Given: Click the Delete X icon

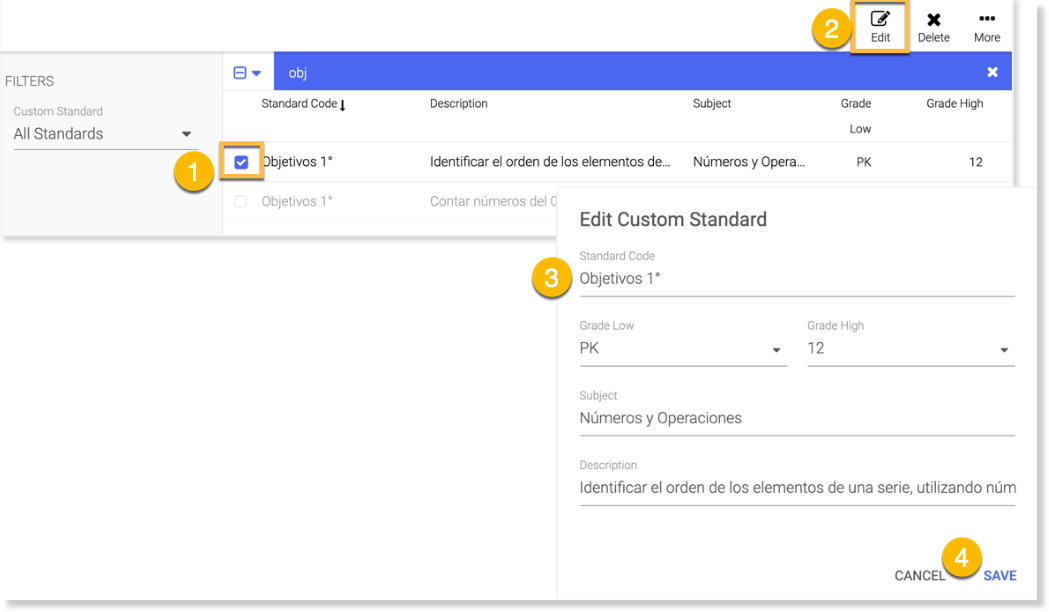Looking at the screenshot, I should click(x=933, y=20).
